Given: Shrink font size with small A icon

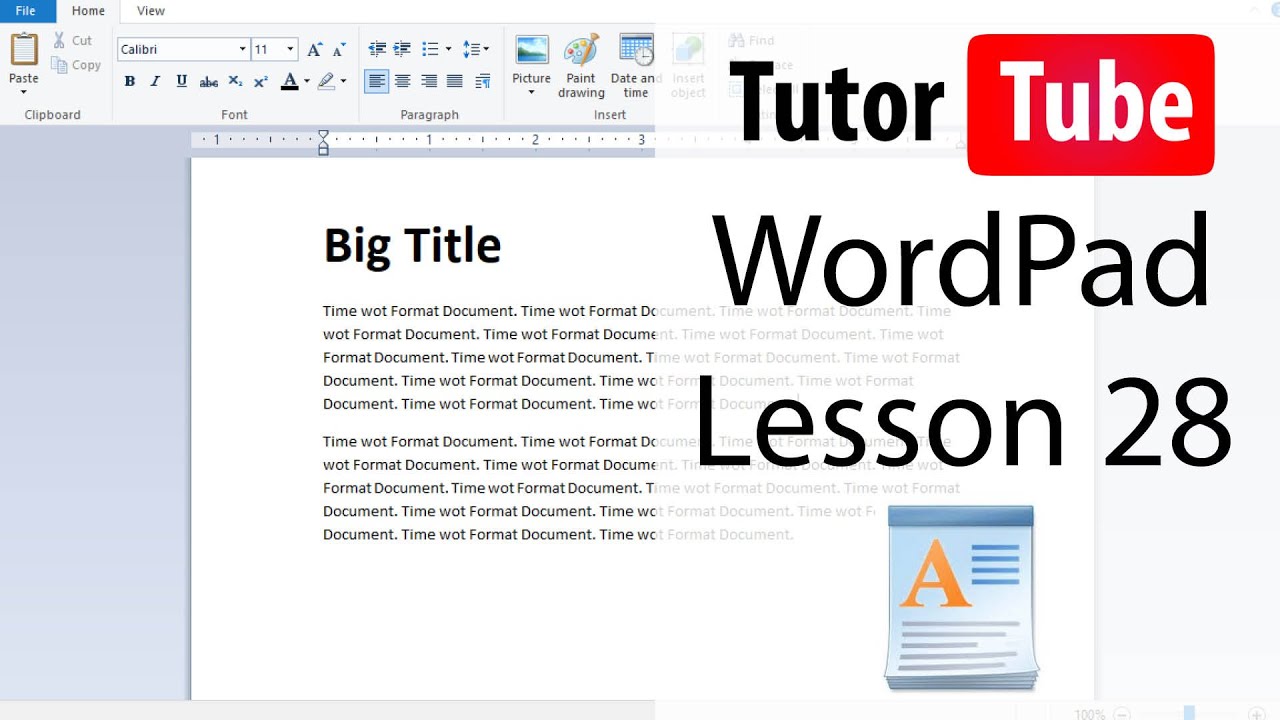Looking at the screenshot, I should 339,49.
